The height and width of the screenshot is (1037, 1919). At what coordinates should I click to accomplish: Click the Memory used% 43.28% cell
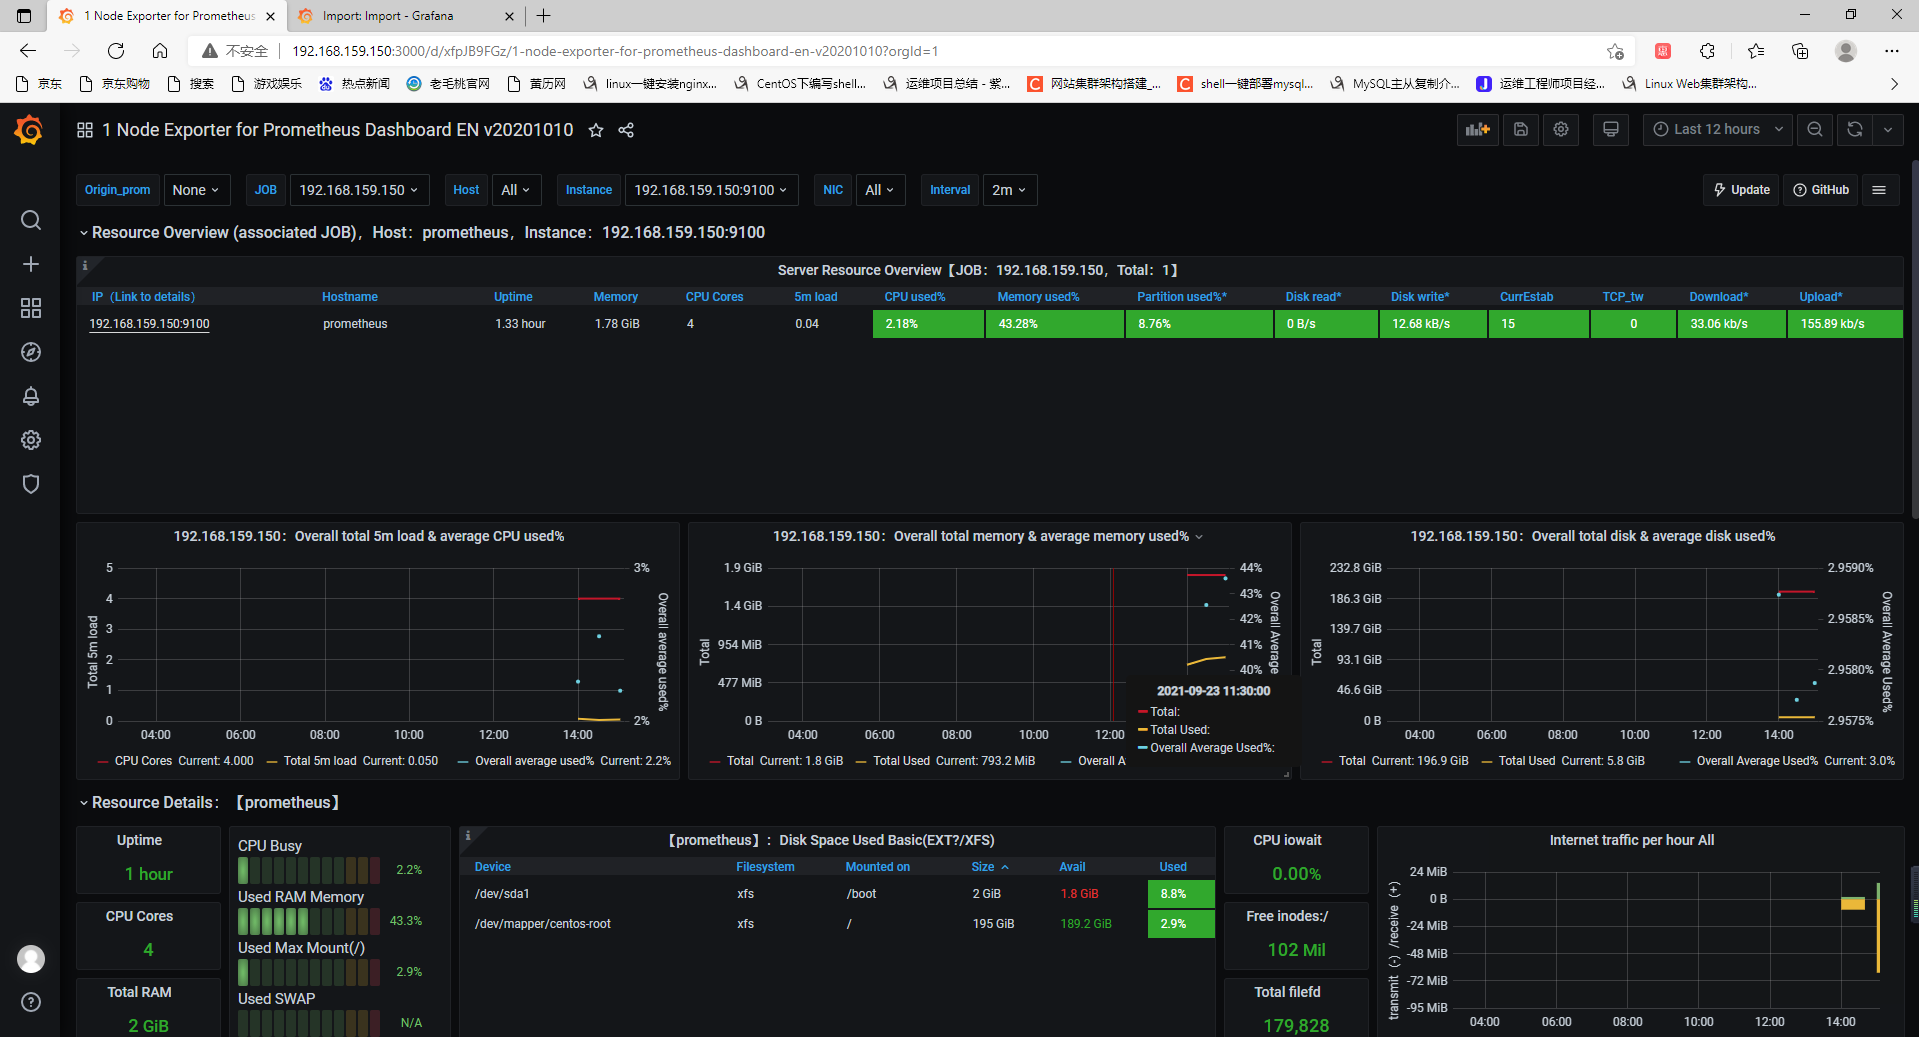tap(1055, 324)
